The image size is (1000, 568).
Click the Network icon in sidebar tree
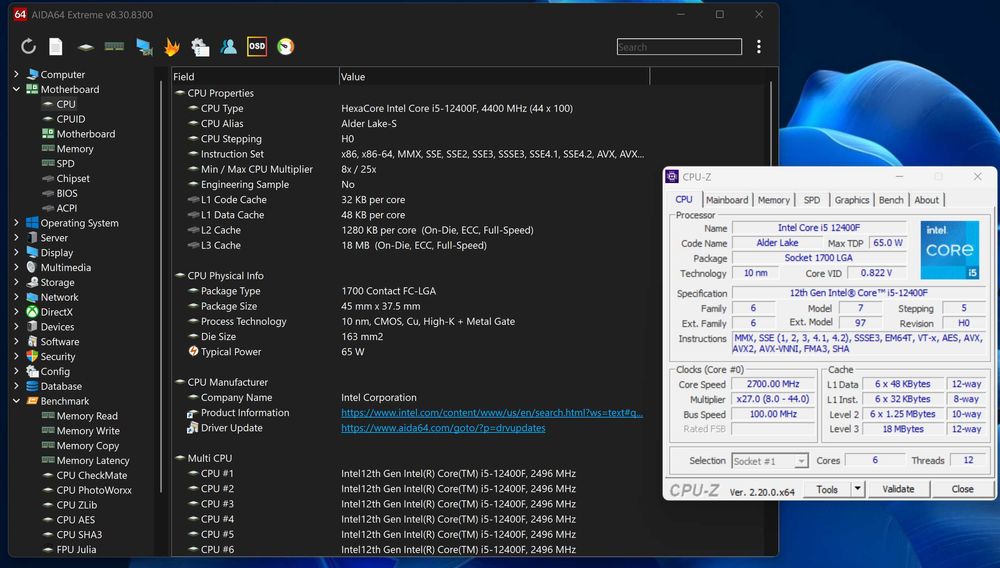[32, 297]
